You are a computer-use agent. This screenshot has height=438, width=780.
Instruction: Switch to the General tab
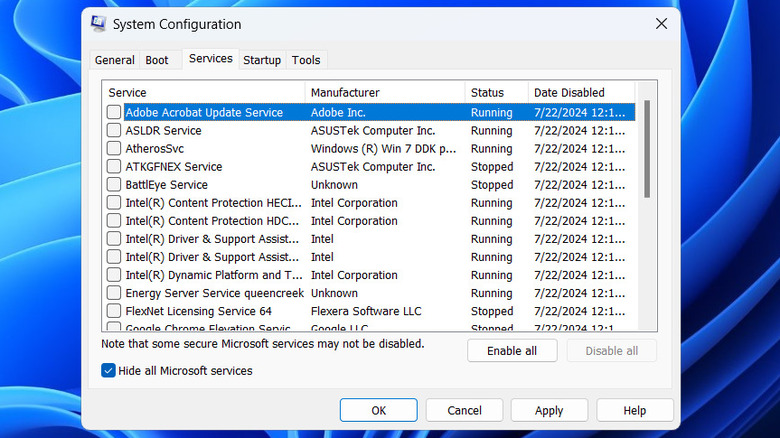pos(114,60)
